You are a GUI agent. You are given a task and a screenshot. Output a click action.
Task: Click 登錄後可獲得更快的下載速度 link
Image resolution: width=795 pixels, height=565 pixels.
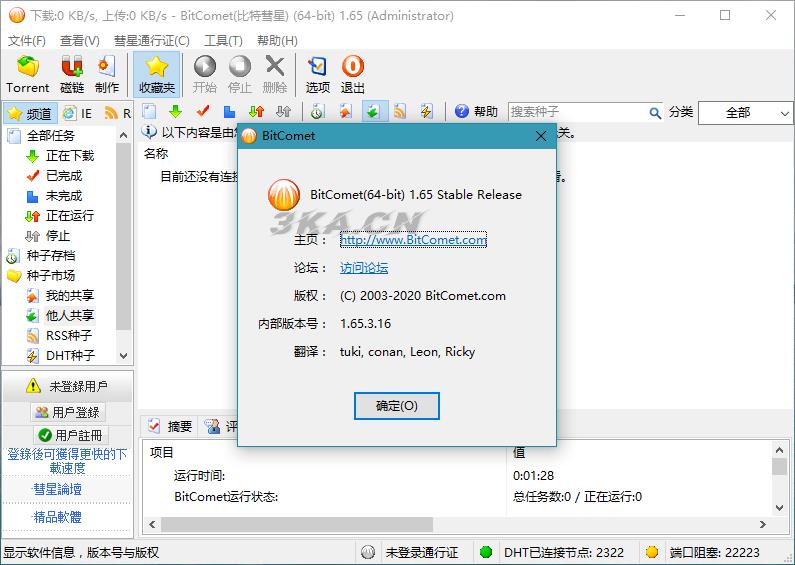pyautogui.click(x=67, y=461)
